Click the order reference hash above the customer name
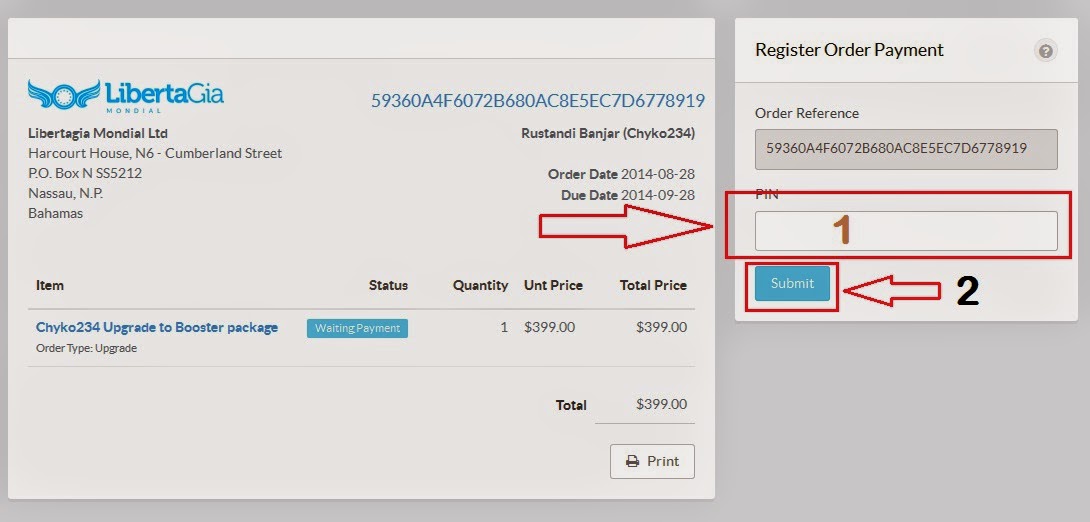Screen dimensions: 1090x522 tap(538, 101)
